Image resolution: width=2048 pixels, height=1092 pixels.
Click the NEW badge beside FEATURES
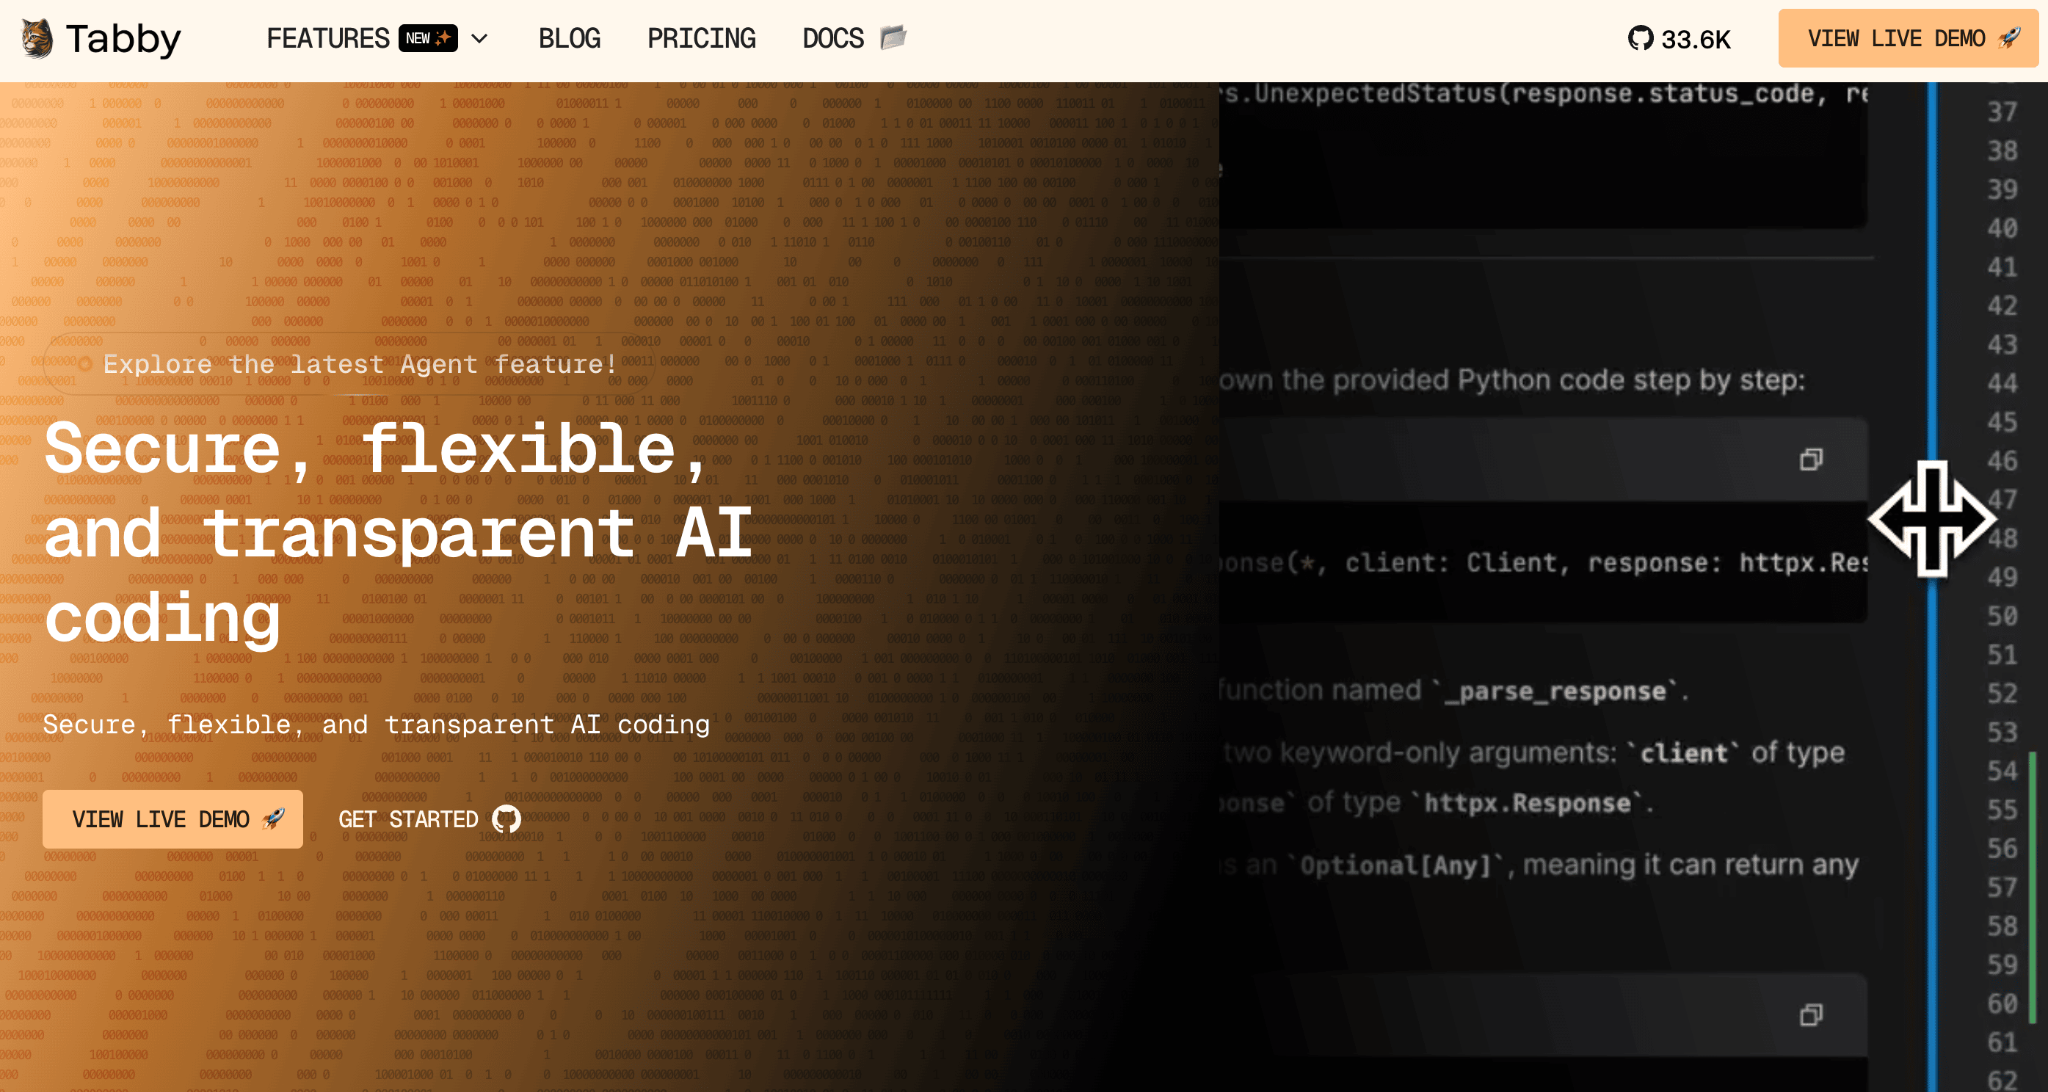(x=428, y=38)
